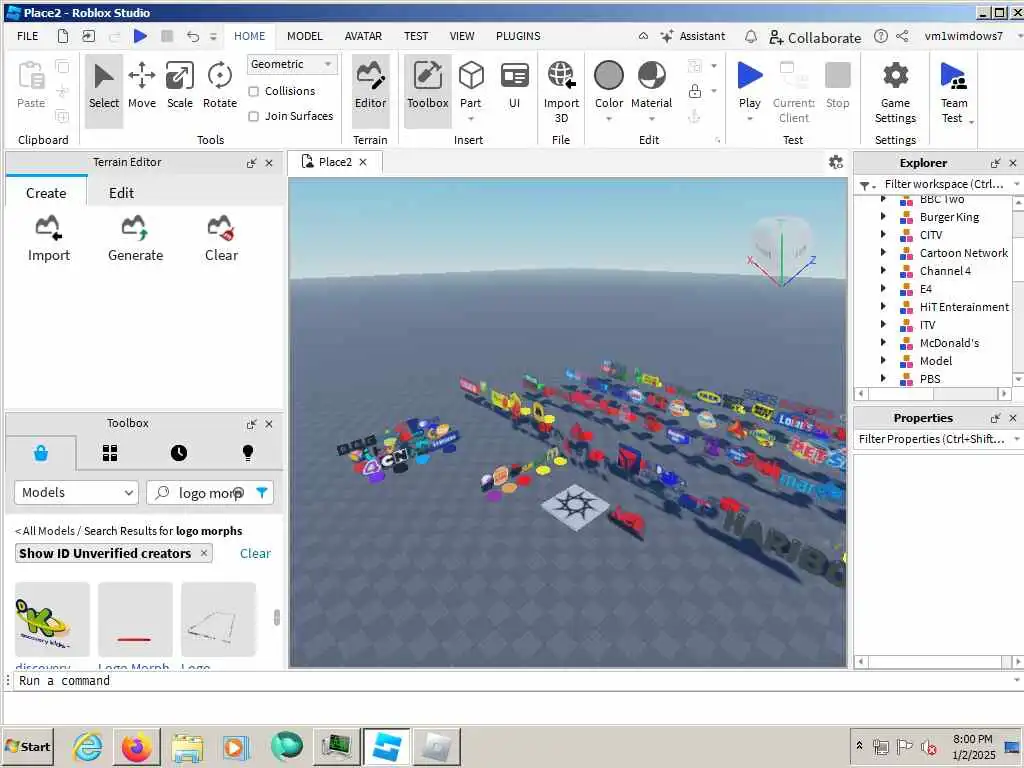
Task: Click Clear terrain icon
Action: pyautogui.click(x=221, y=238)
